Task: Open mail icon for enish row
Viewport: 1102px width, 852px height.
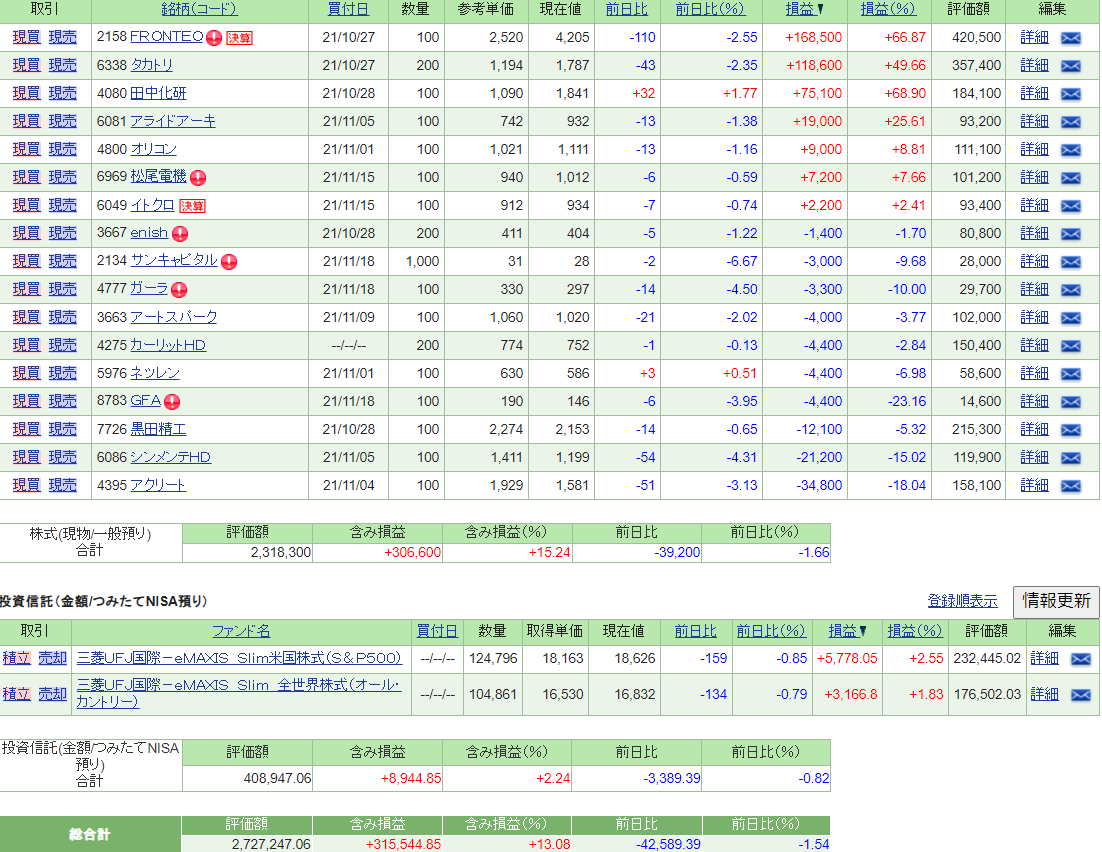Action: coord(1070,234)
